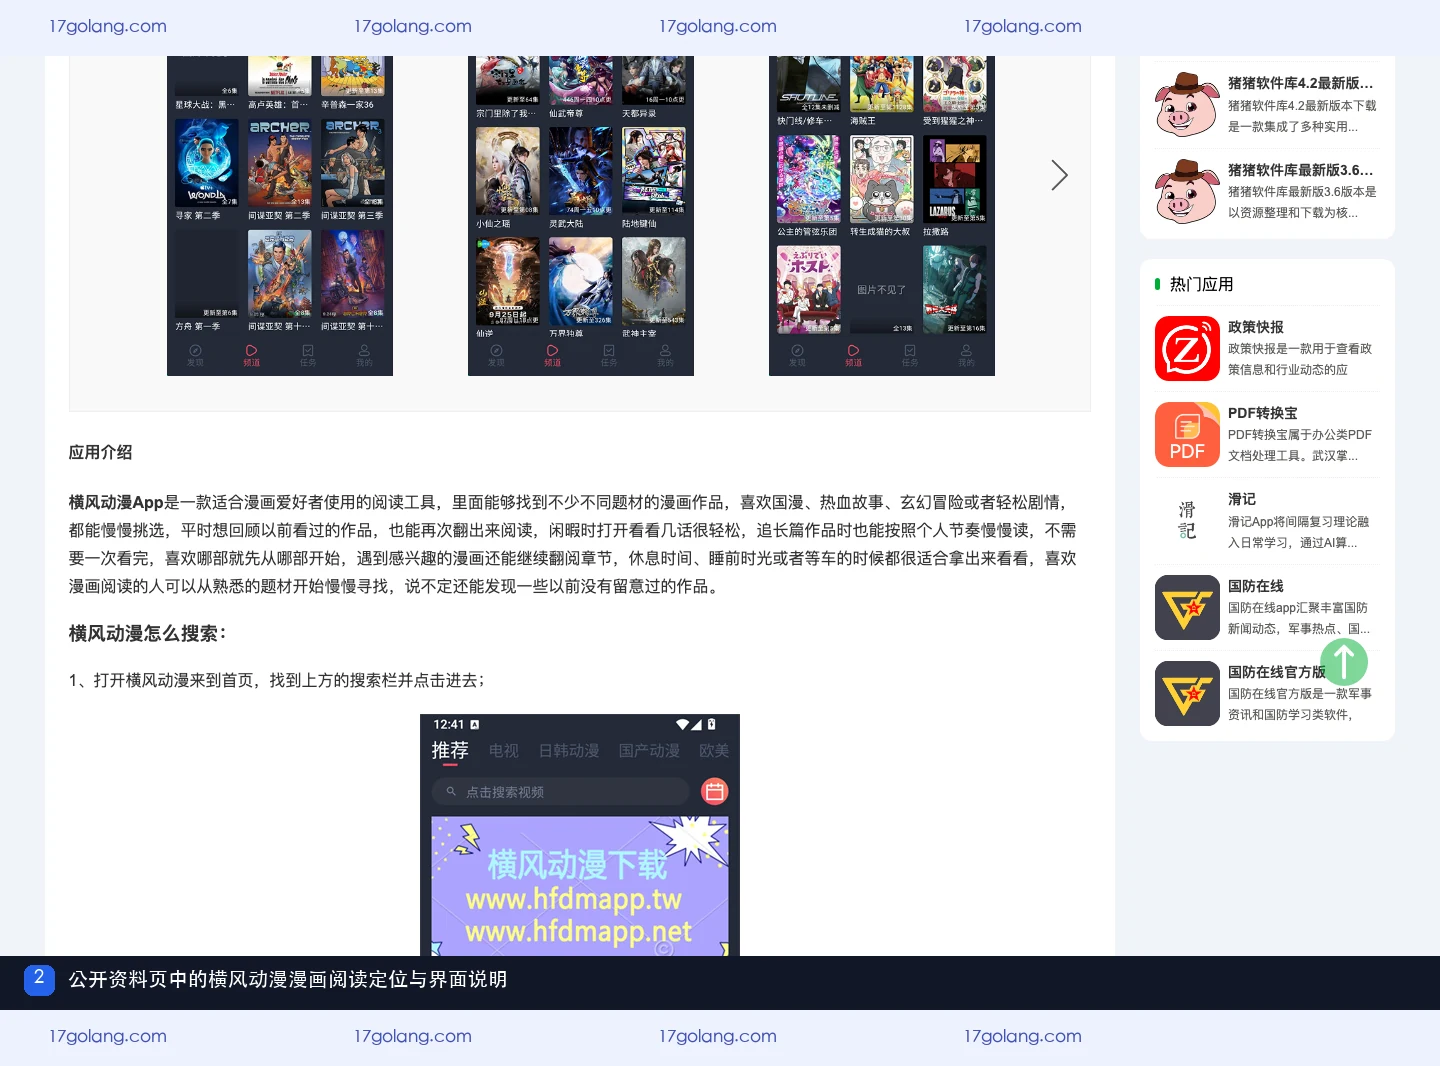Screen dimensions: 1440x1066
Task: Click the description 猪猪软件库最新版3.6版本是
Action: tap(1302, 202)
